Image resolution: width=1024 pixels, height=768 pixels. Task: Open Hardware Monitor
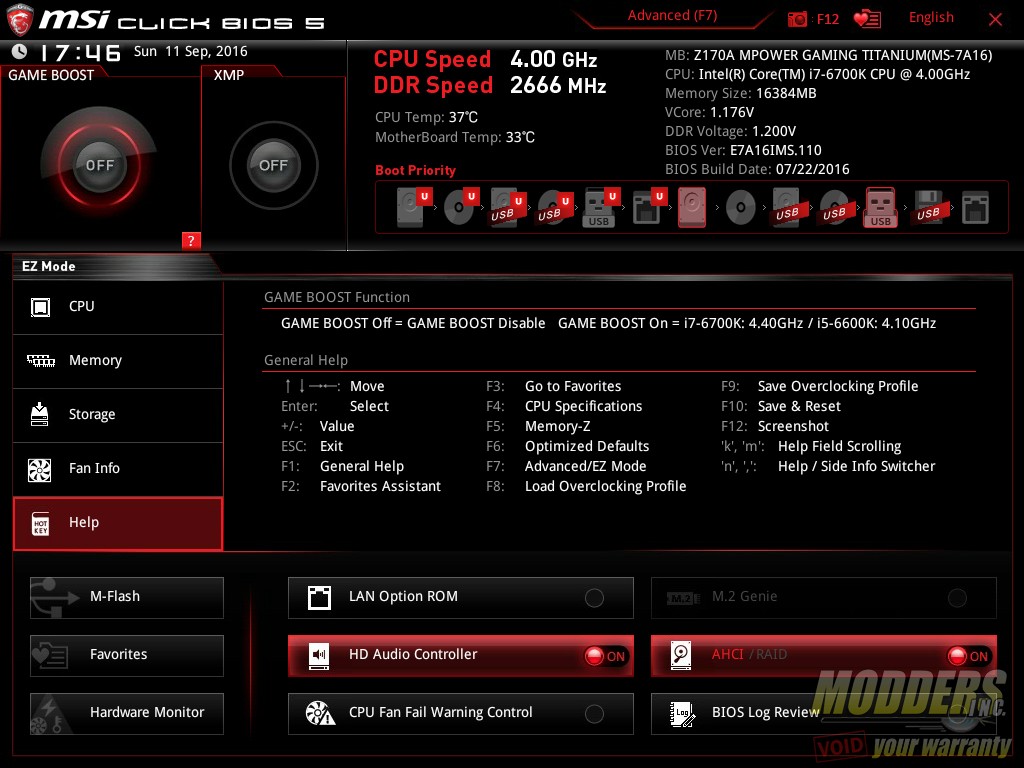pos(127,713)
